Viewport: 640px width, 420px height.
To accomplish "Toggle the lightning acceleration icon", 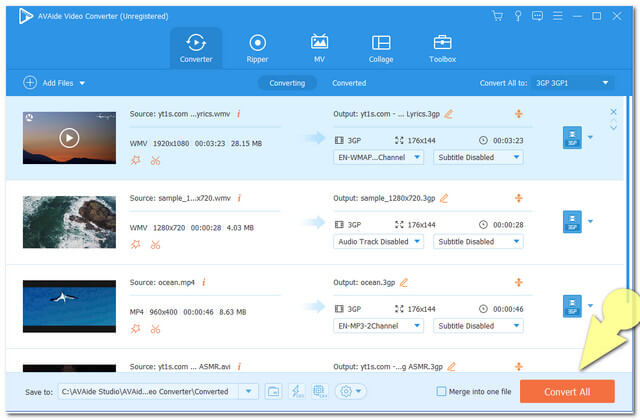I will (x=297, y=391).
